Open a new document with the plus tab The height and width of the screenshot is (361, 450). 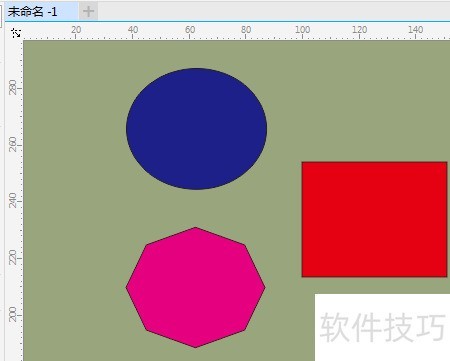[x=88, y=12]
